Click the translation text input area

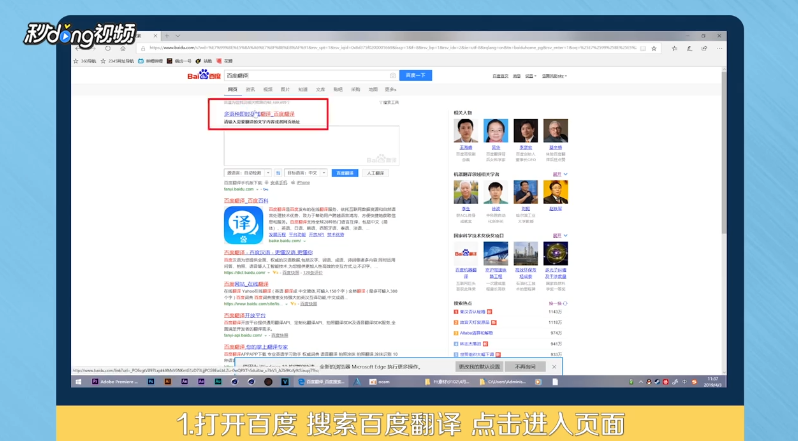[x=311, y=145]
